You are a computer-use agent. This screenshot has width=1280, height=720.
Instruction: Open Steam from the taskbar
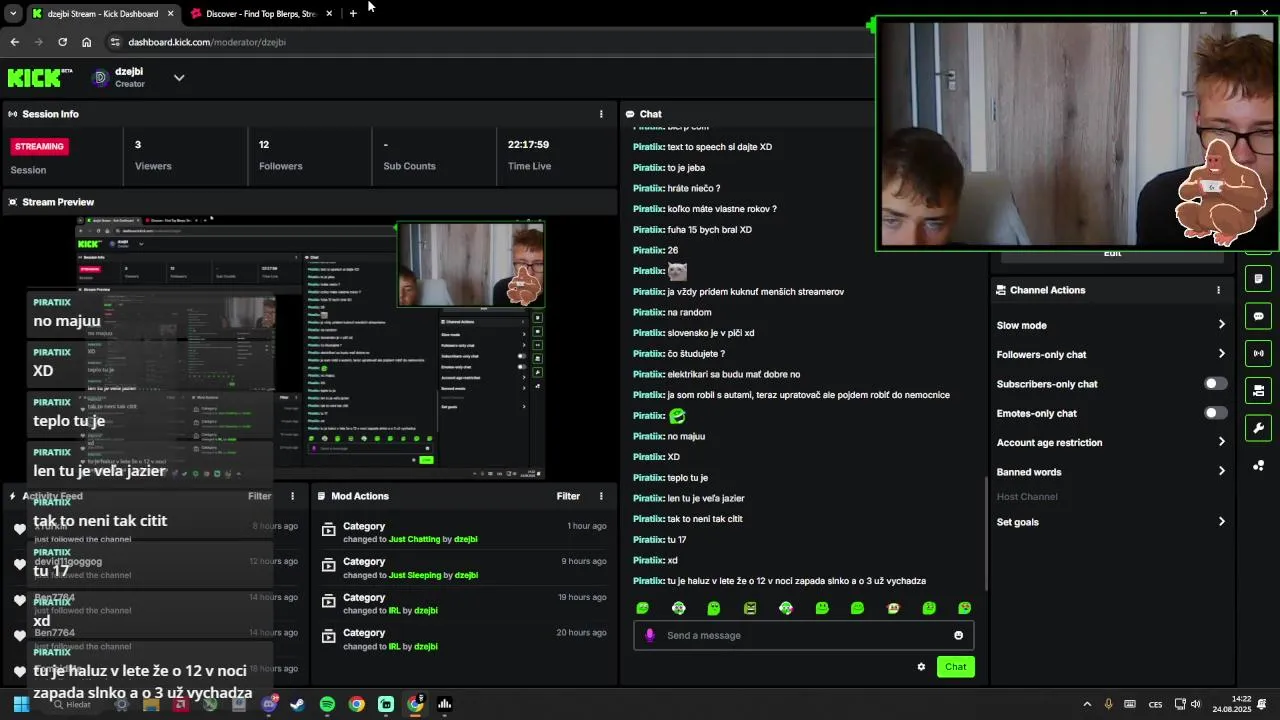[298, 704]
